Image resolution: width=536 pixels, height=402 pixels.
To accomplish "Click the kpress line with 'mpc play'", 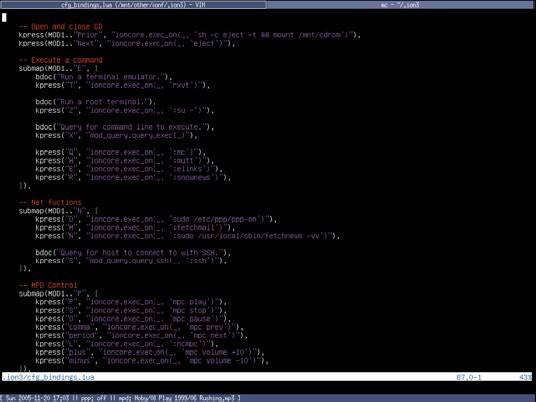I will [x=131, y=302].
